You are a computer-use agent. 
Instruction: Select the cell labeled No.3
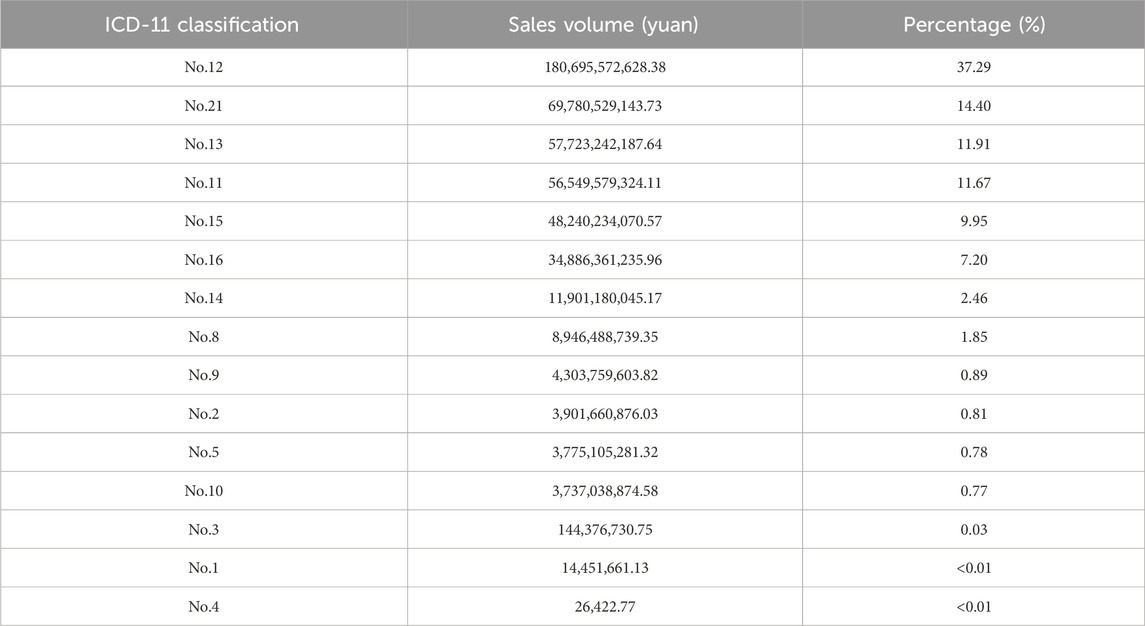(x=204, y=530)
